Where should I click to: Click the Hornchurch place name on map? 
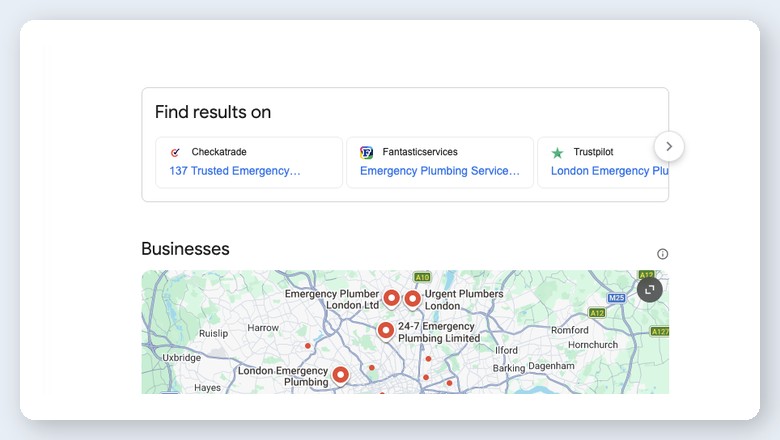(x=593, y=345)
